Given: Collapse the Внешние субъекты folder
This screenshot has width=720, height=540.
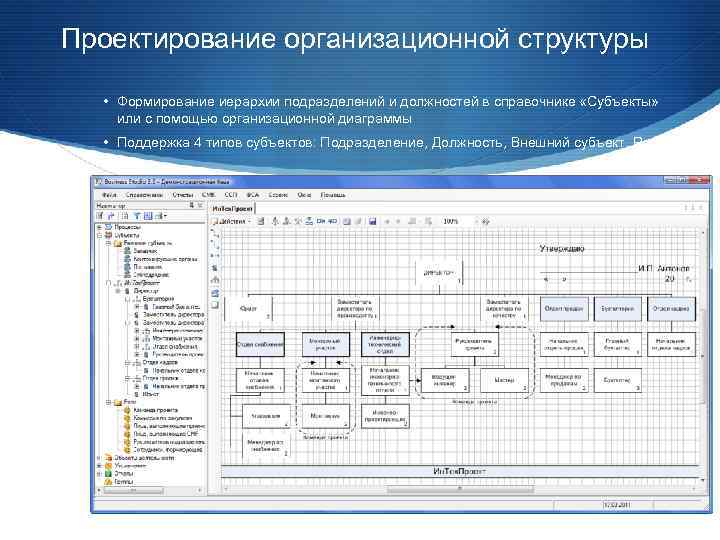Looking at the screenshot, I should coord(109,243).
